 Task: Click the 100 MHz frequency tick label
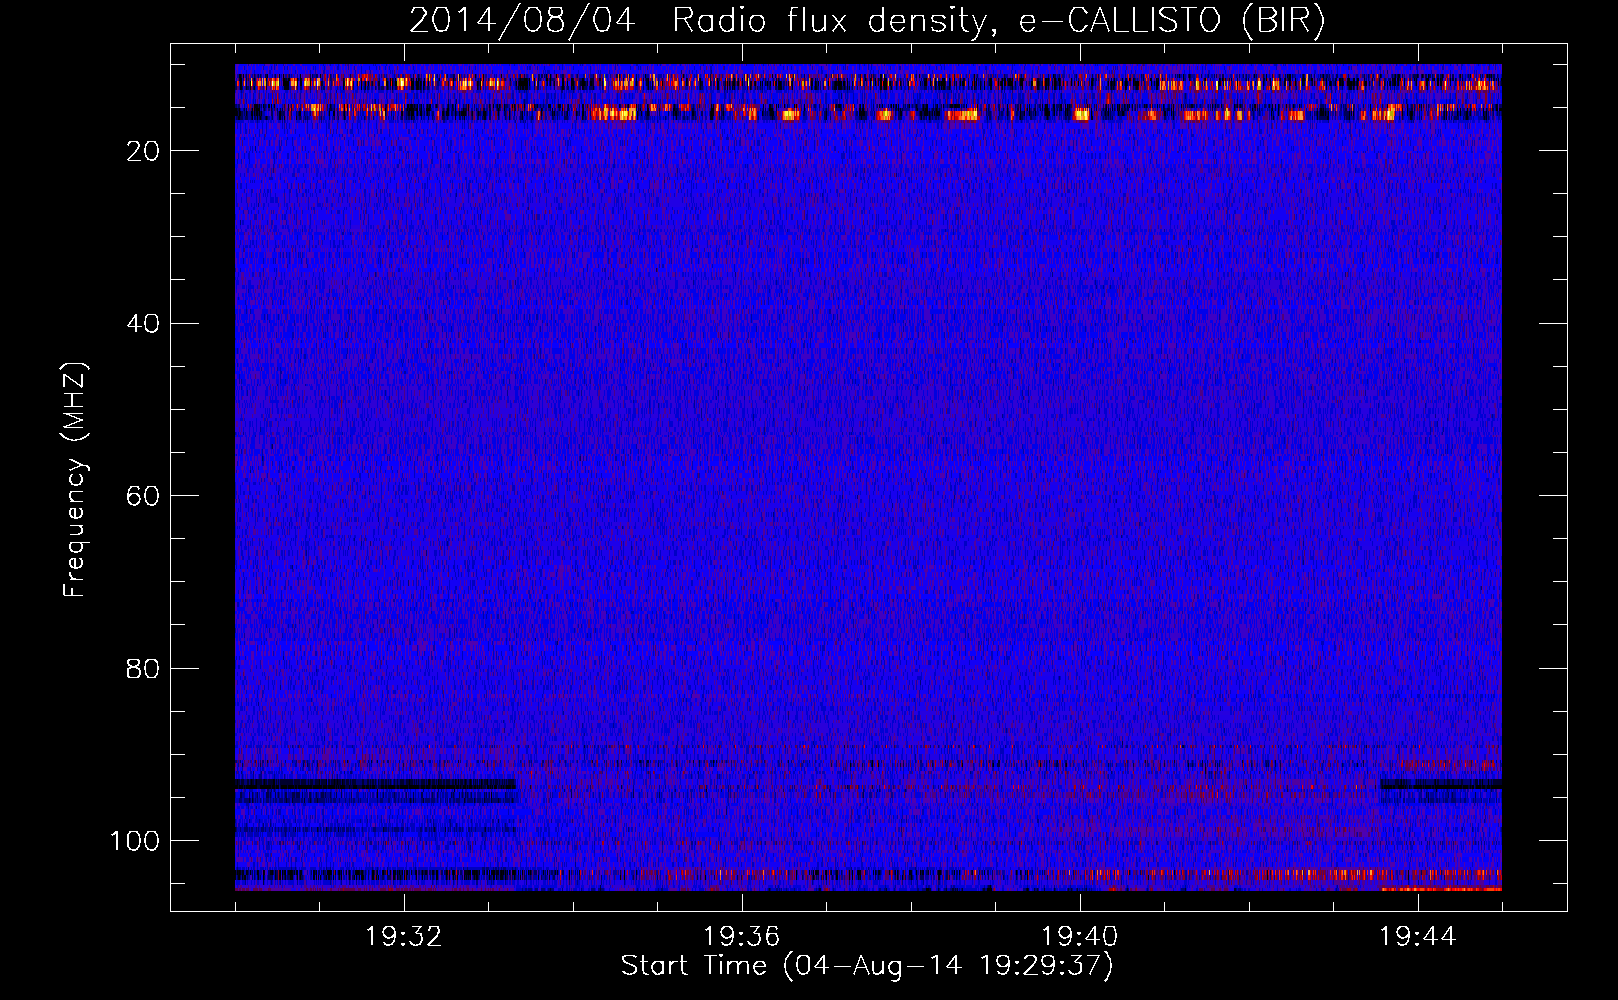(x=135, y=841)
